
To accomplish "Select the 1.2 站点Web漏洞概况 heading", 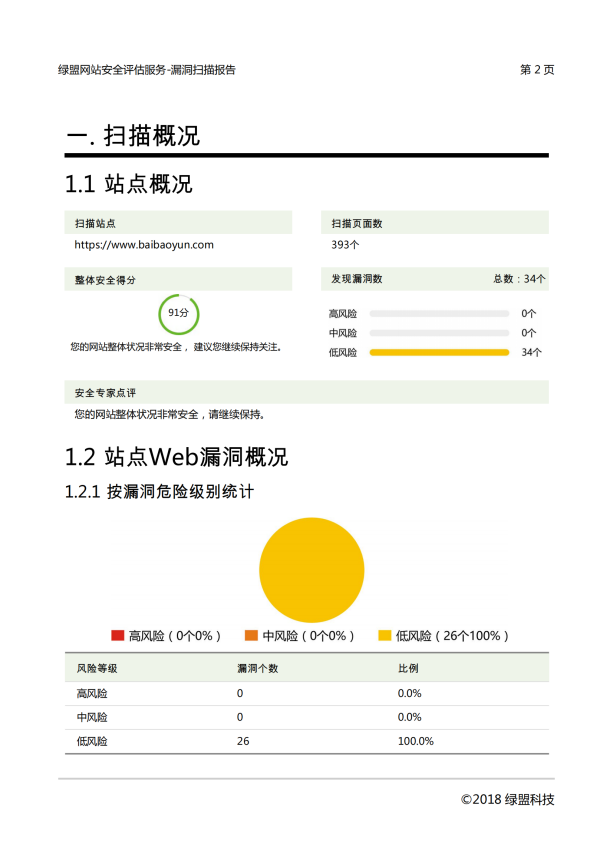I will tap(176, 457).
